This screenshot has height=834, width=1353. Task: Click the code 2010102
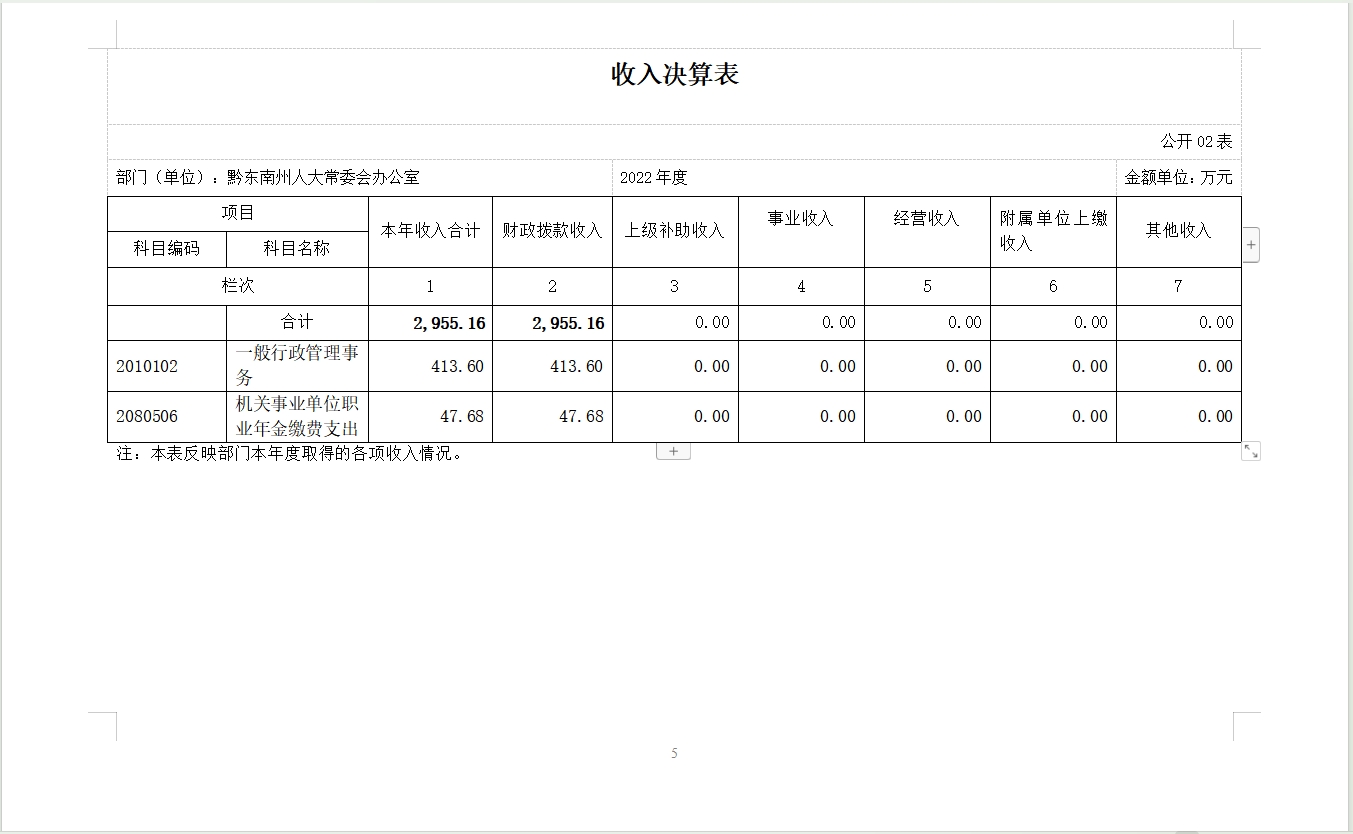click(147, 366)
